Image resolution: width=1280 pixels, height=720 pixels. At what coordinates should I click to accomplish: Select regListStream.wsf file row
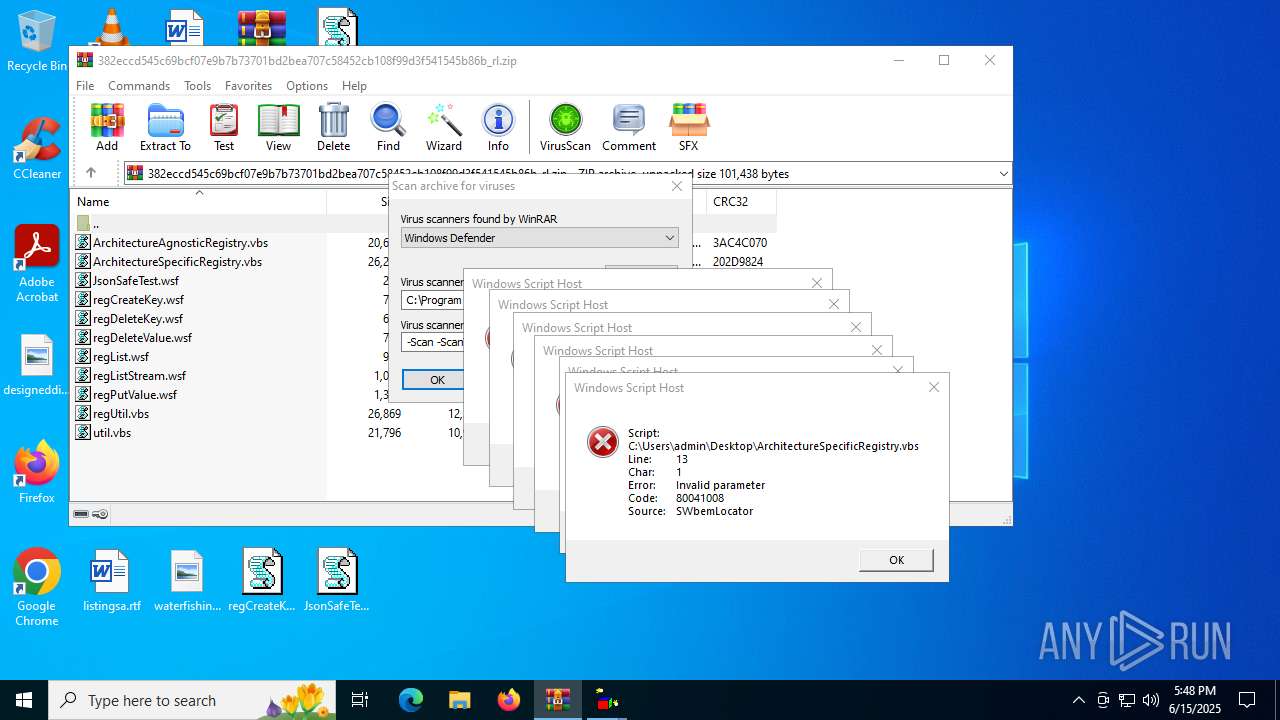(139, 376)
